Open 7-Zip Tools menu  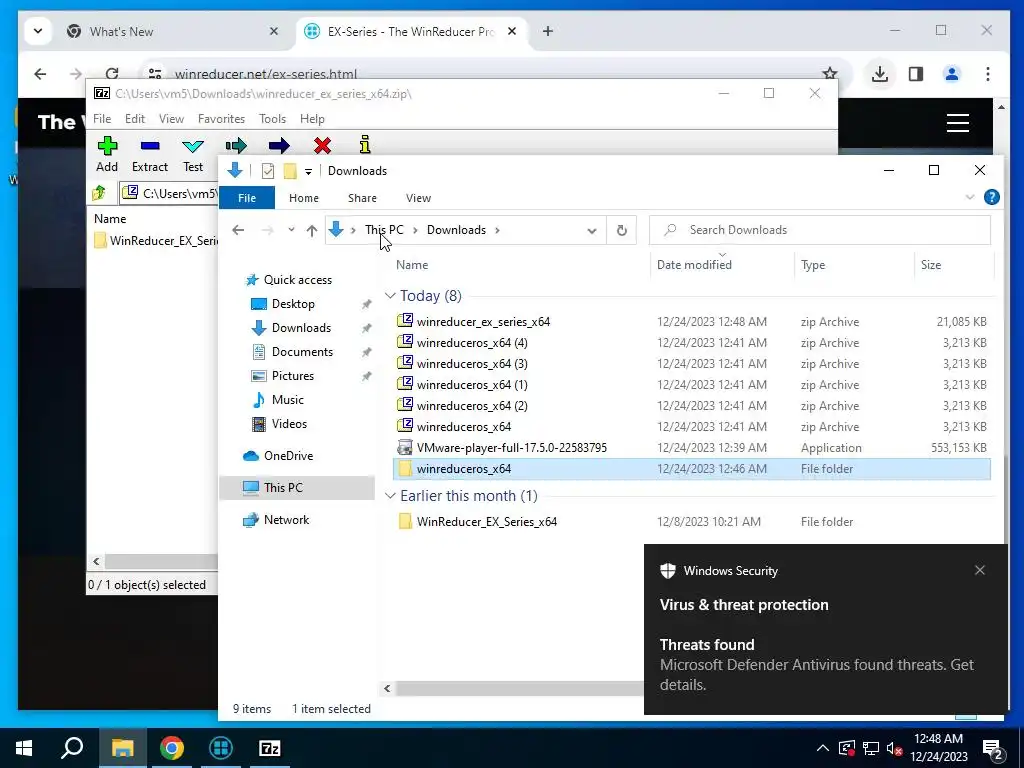point(272,119)
